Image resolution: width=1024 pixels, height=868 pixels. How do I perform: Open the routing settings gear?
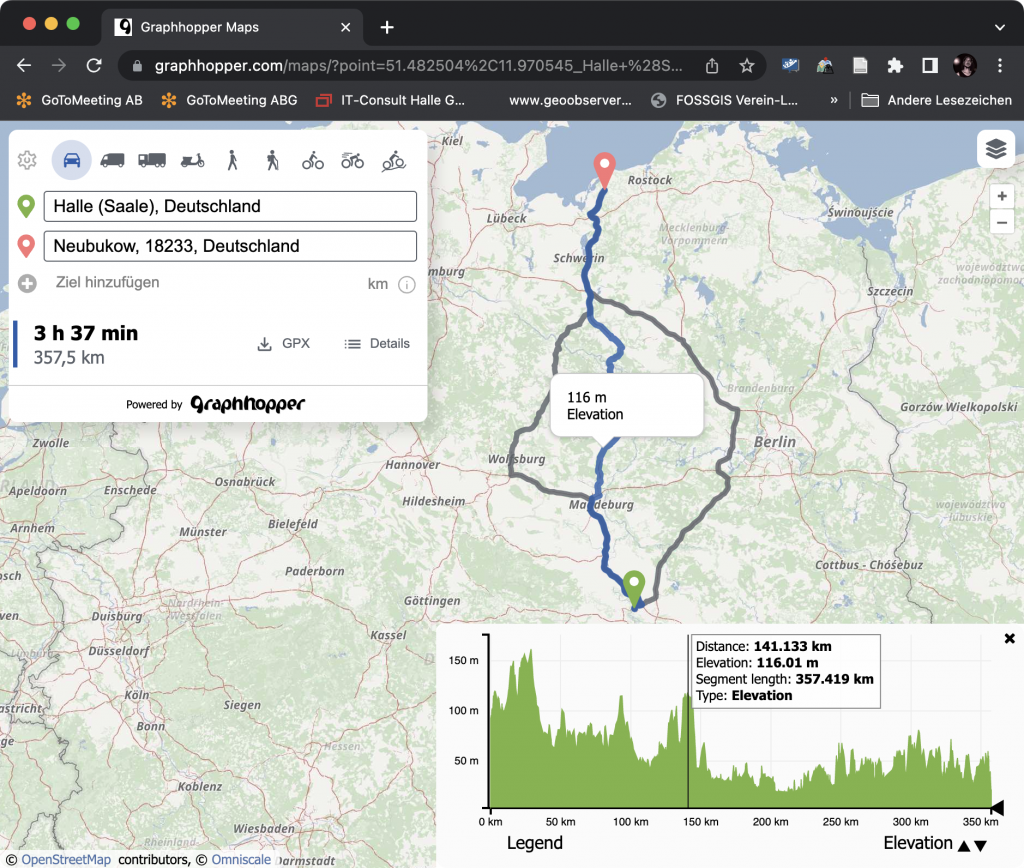[x=28, y=160]
